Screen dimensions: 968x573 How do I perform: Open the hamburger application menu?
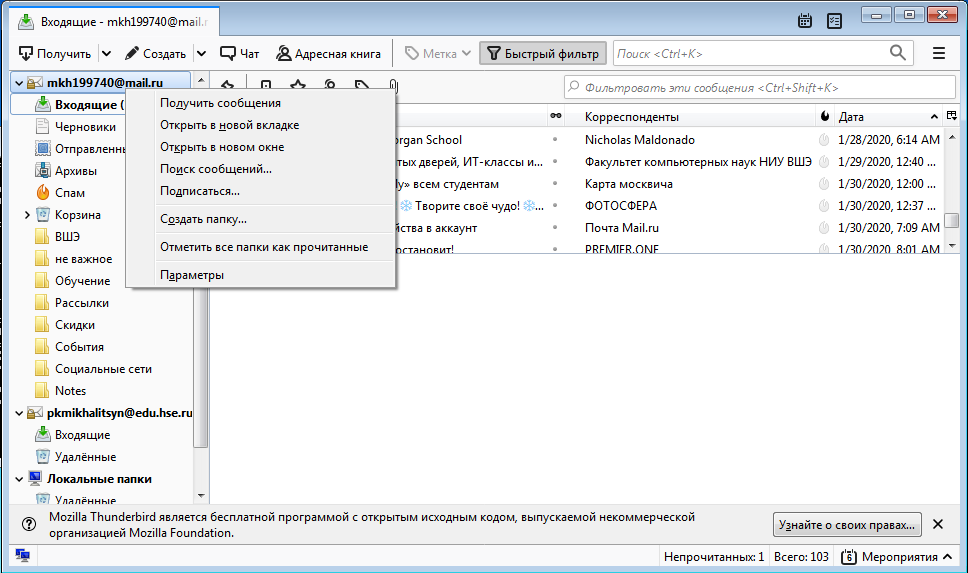(939, 54)
